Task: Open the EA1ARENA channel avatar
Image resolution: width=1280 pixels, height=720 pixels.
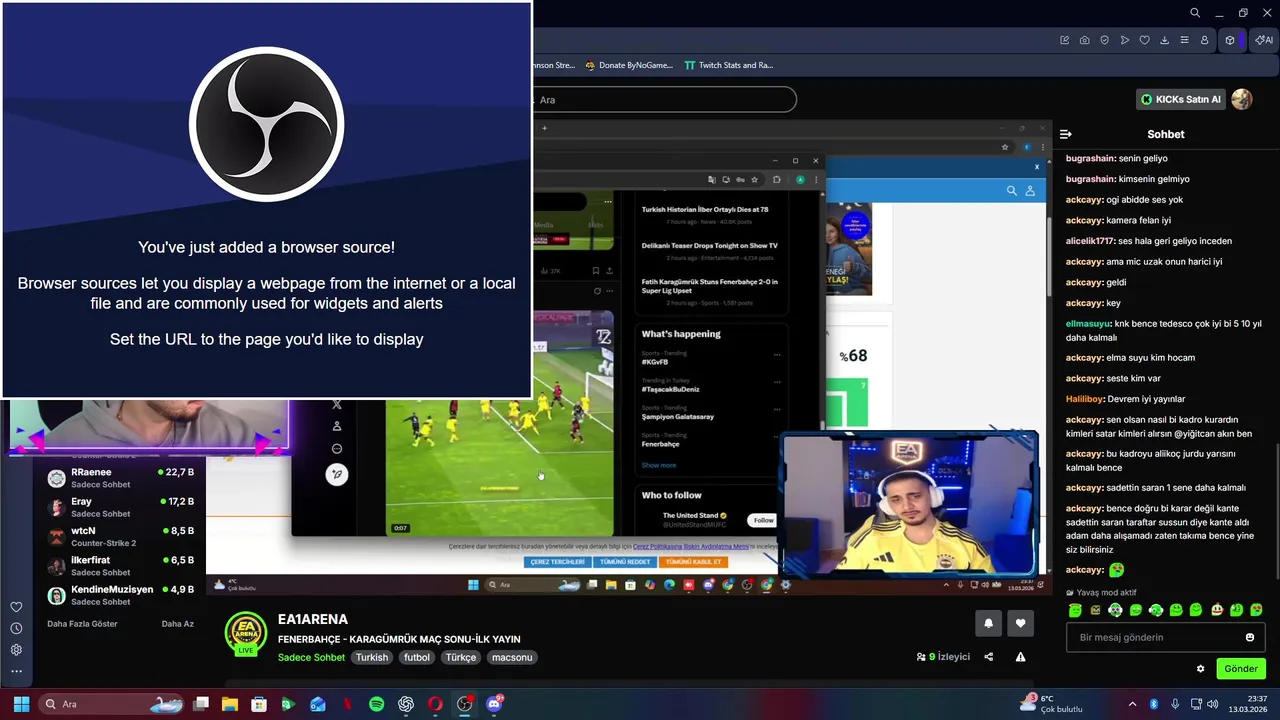Action: tap(246, 631)
